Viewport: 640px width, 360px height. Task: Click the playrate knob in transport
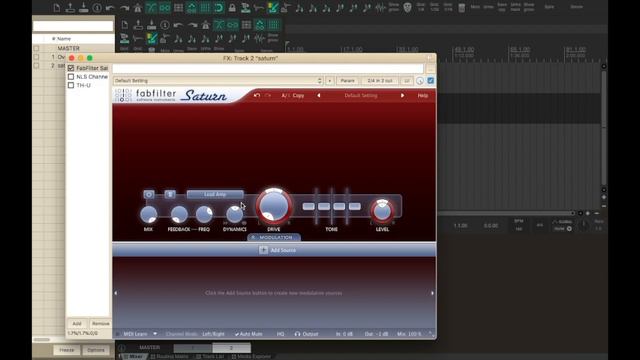pyautogui.click(x=584, y=225)
